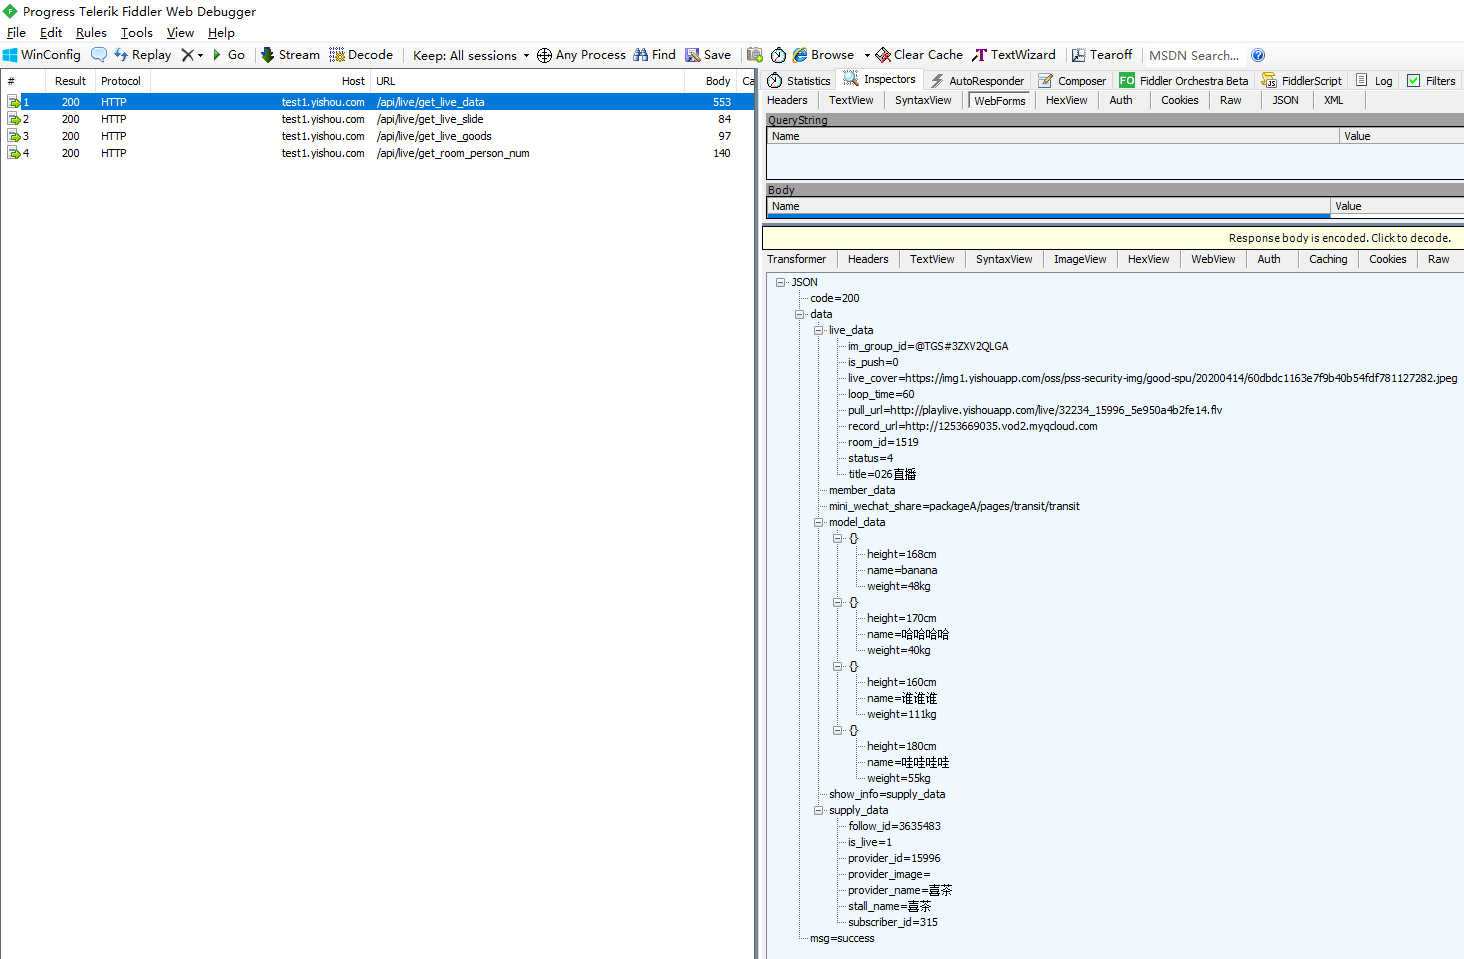Collapse the supply_data node
The image size is (1464, 959).
pyautogui.click(x=819, y=810)
